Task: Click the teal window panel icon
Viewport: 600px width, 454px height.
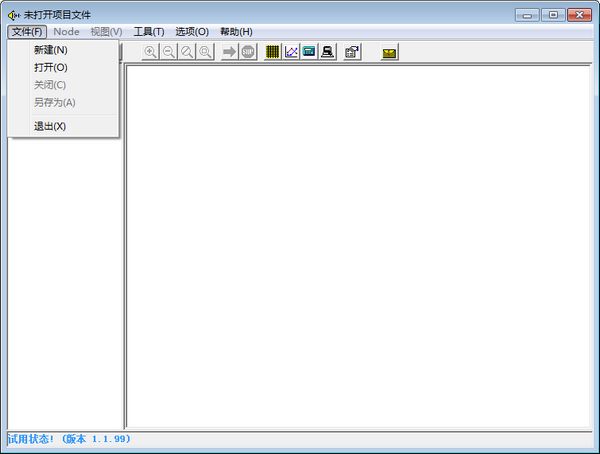Action: tap(309, 52)
